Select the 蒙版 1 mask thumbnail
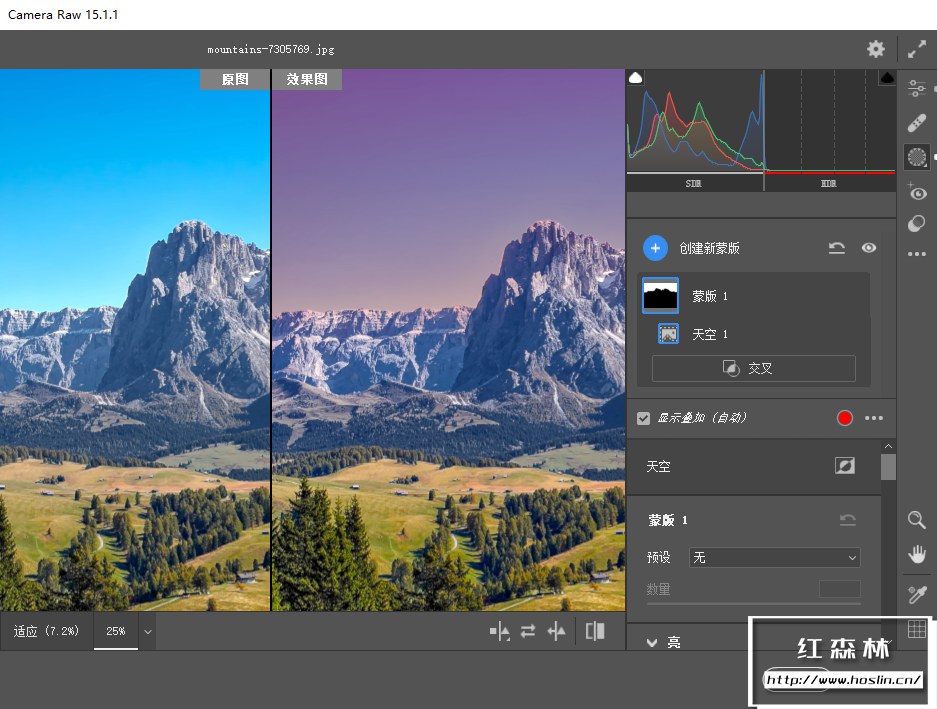The image size is (937, 709). [660, 296]
